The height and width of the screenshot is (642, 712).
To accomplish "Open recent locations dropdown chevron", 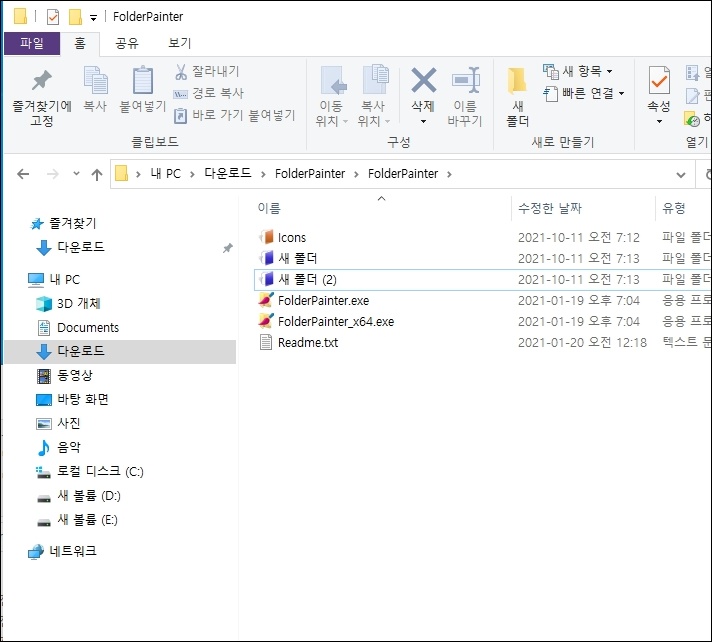I will coord(76,173).
